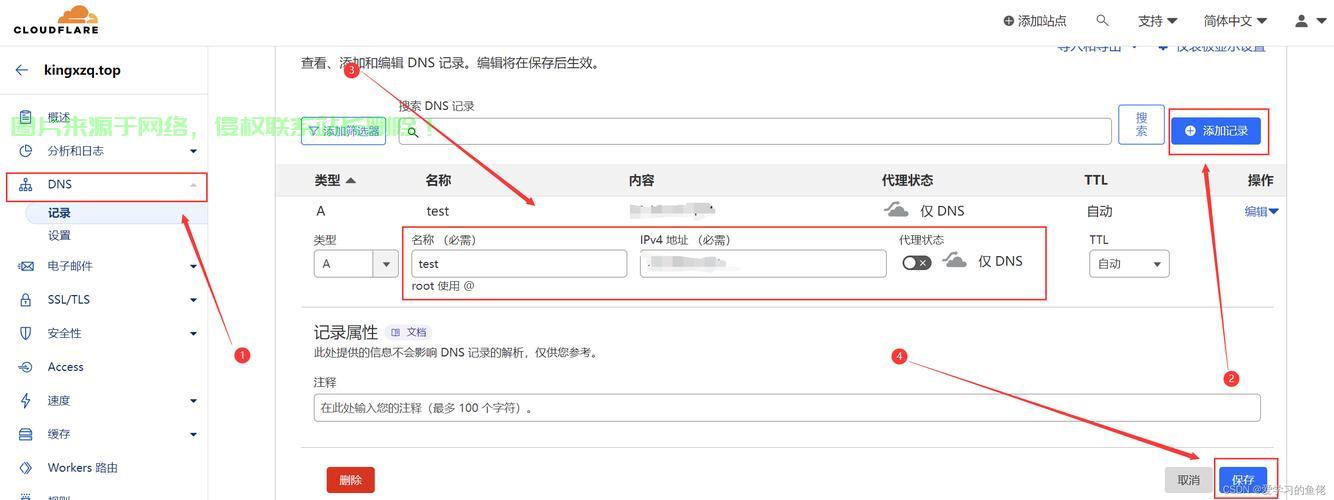Click the 速度 lightning bolt icon
1334x500 pixels.
pyautogui.click(x=26, y=401)
